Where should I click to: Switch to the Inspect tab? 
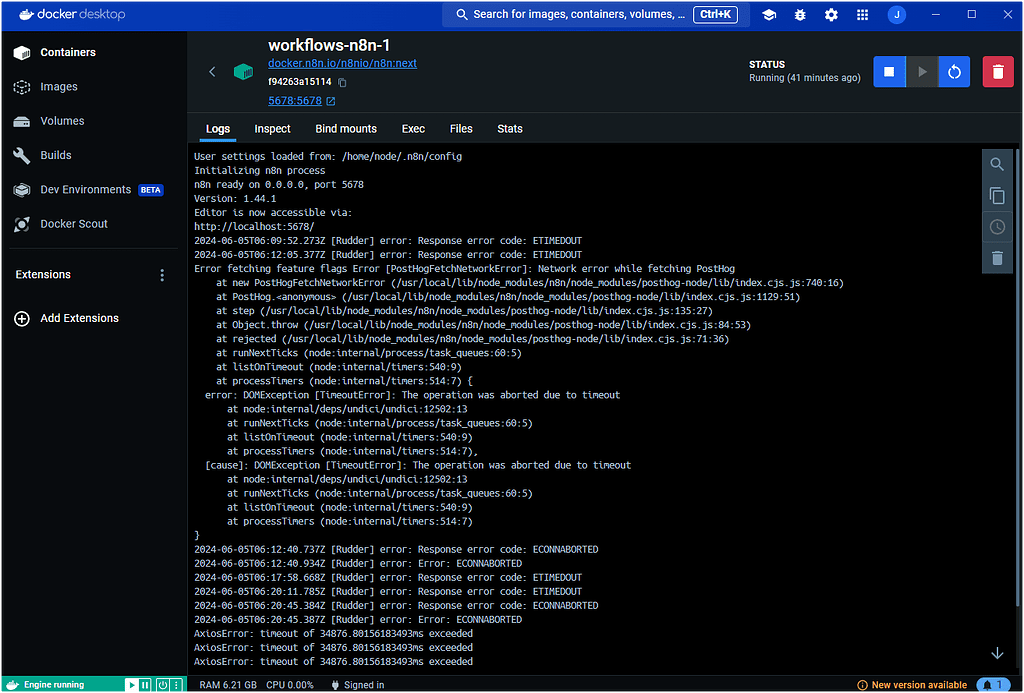coord(272,129)
